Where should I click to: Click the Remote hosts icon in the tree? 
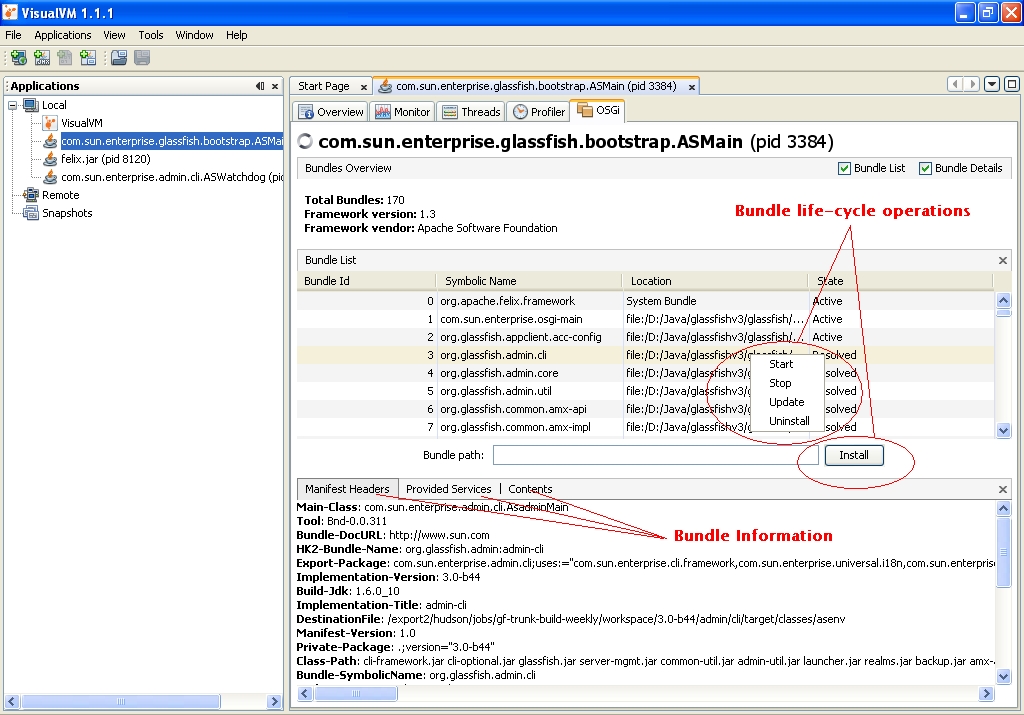(x=31, y=195)
